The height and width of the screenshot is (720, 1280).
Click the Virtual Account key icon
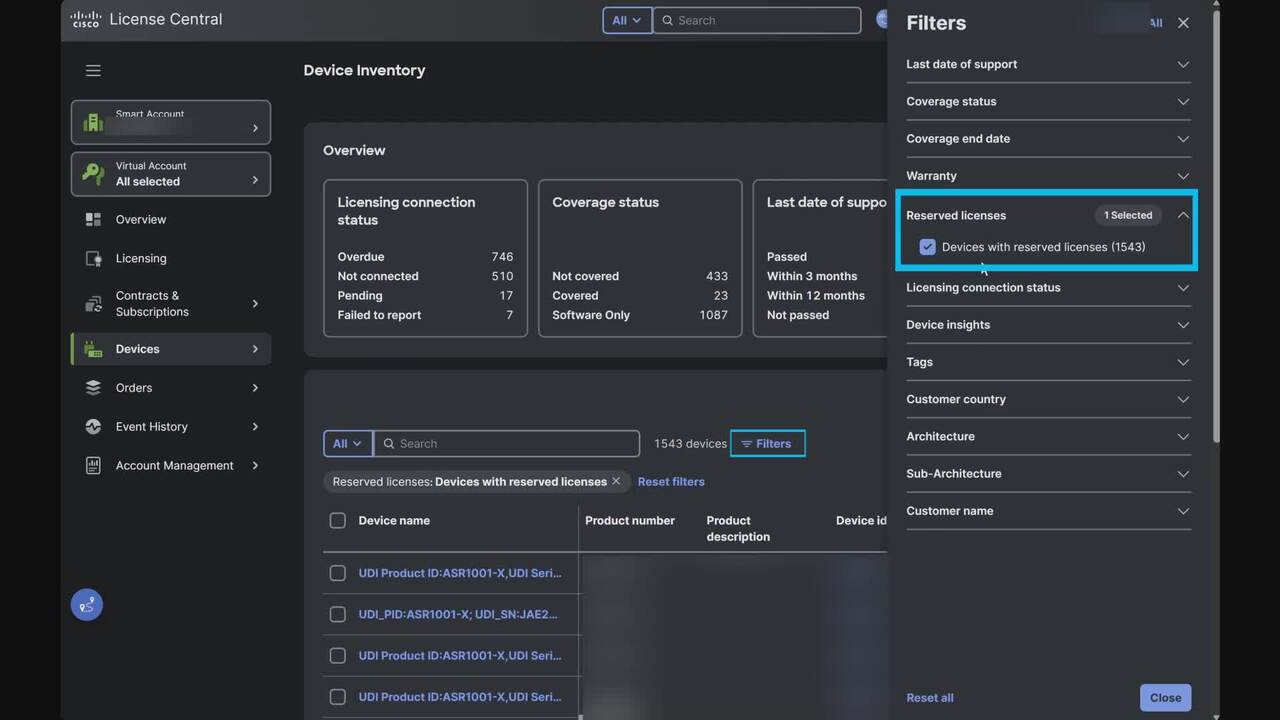(x=94, y=174)
